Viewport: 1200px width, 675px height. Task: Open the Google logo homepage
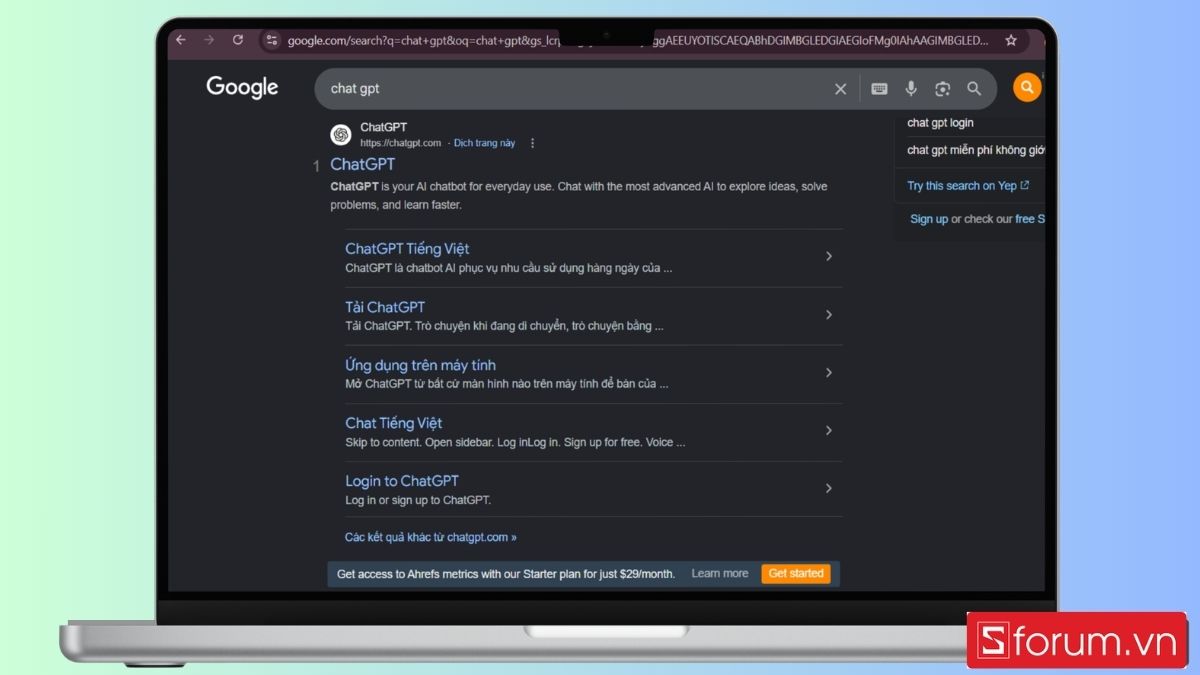tap(242, 88)
